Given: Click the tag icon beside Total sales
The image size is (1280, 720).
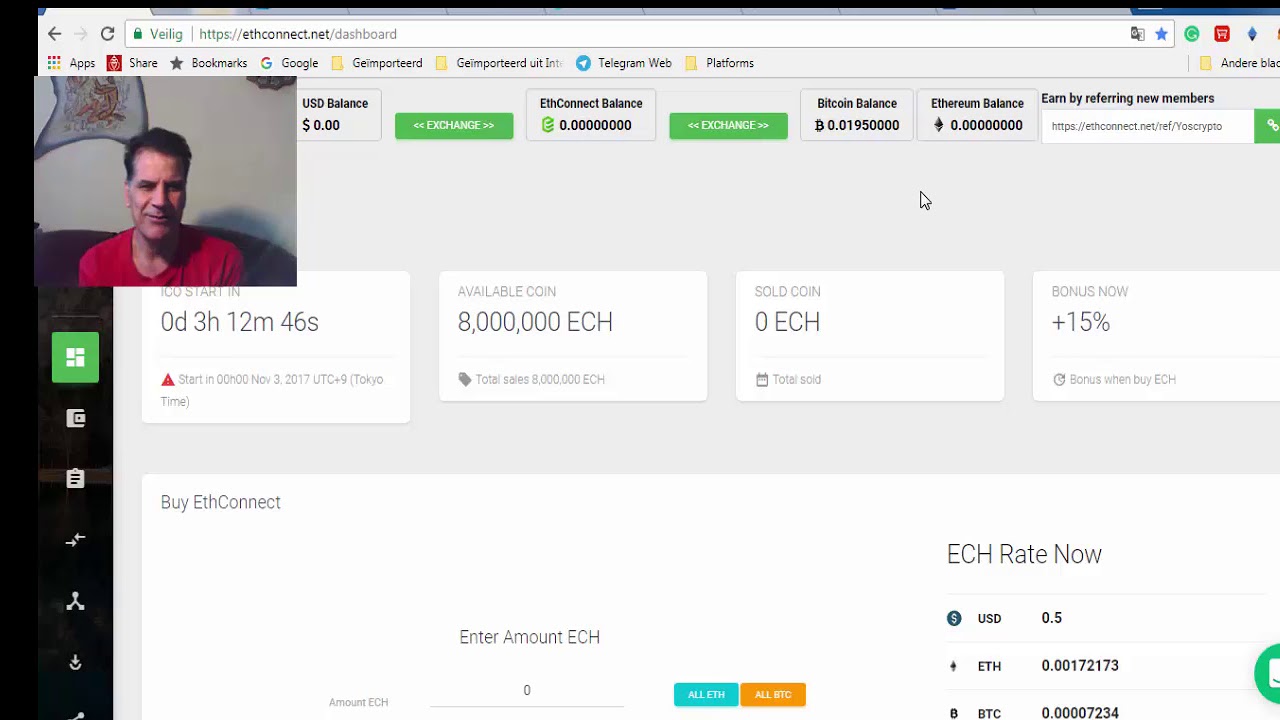Looking at the screenshot, I should tap(465, 379).
